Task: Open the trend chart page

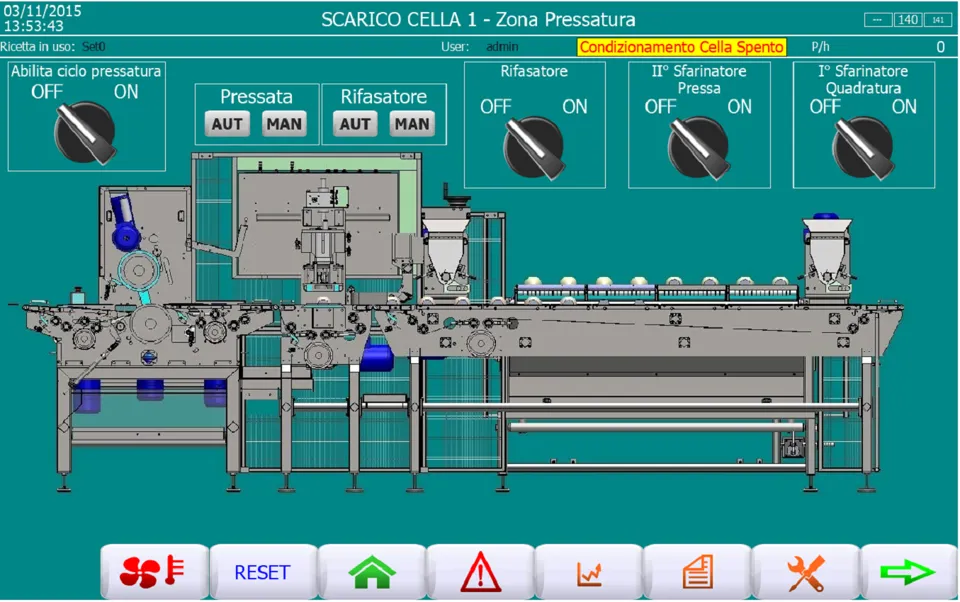Action: coord(589,572)
